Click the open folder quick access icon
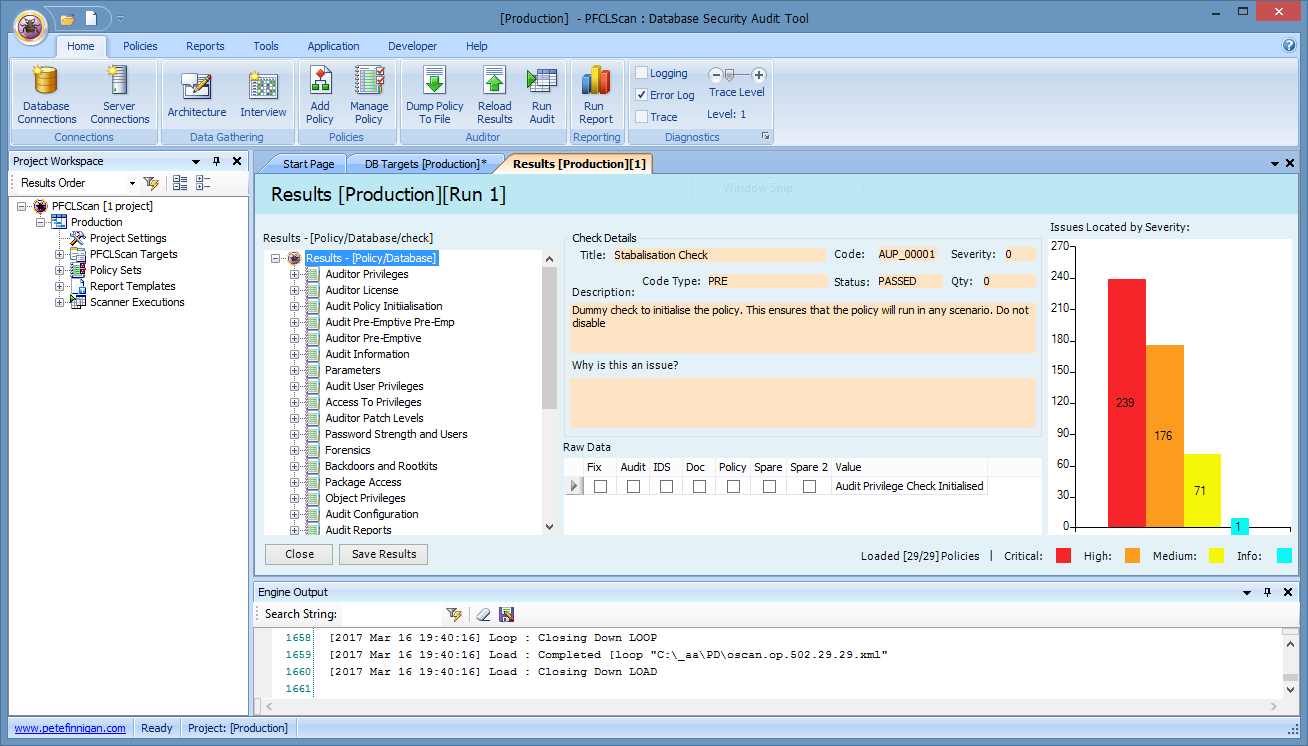The width and height of the screenshot is (1308, 746). point(68,18)
